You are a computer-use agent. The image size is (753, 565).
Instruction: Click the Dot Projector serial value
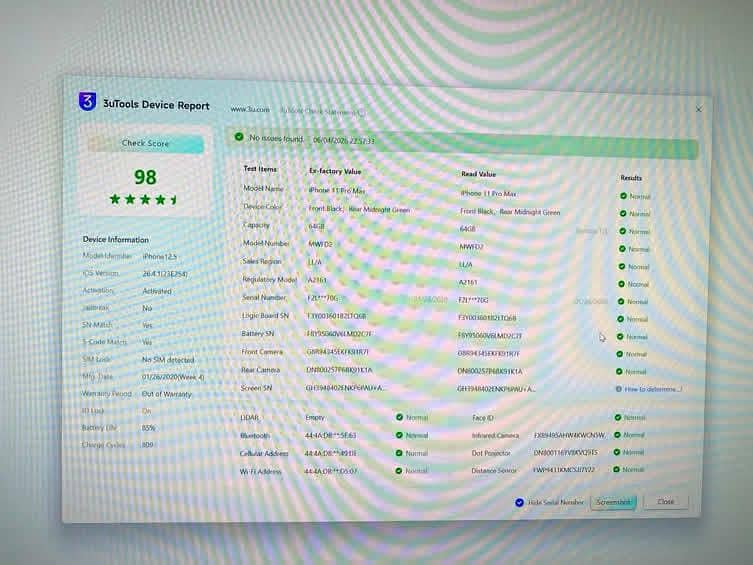(566, 452)
